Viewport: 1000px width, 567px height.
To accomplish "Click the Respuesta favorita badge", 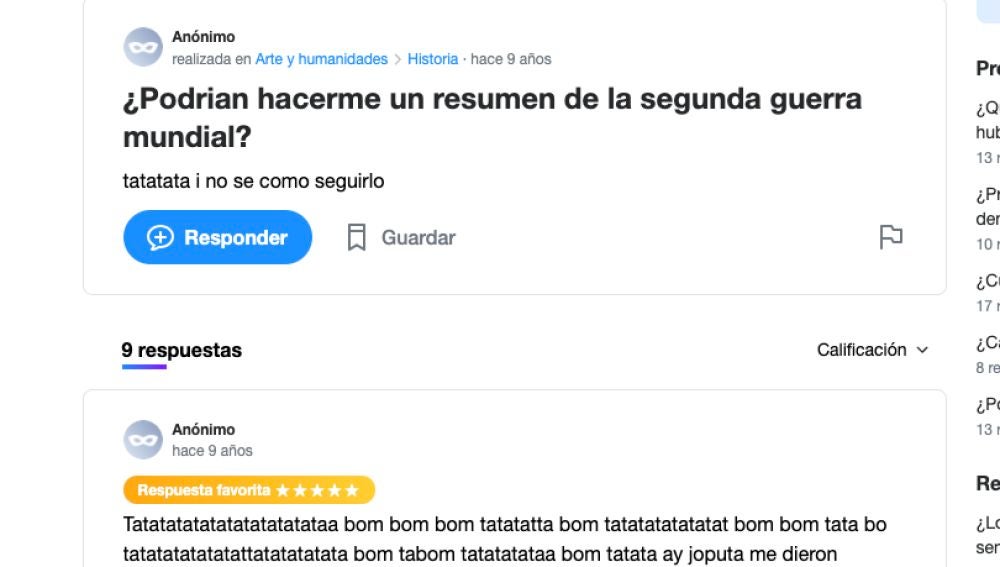I will (249, 490).
